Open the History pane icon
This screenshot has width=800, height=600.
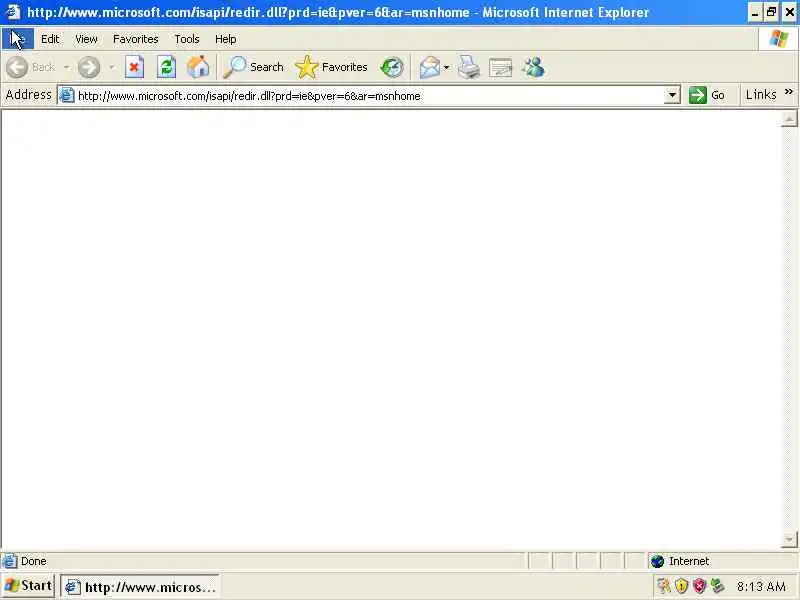(x=392, y=67)
